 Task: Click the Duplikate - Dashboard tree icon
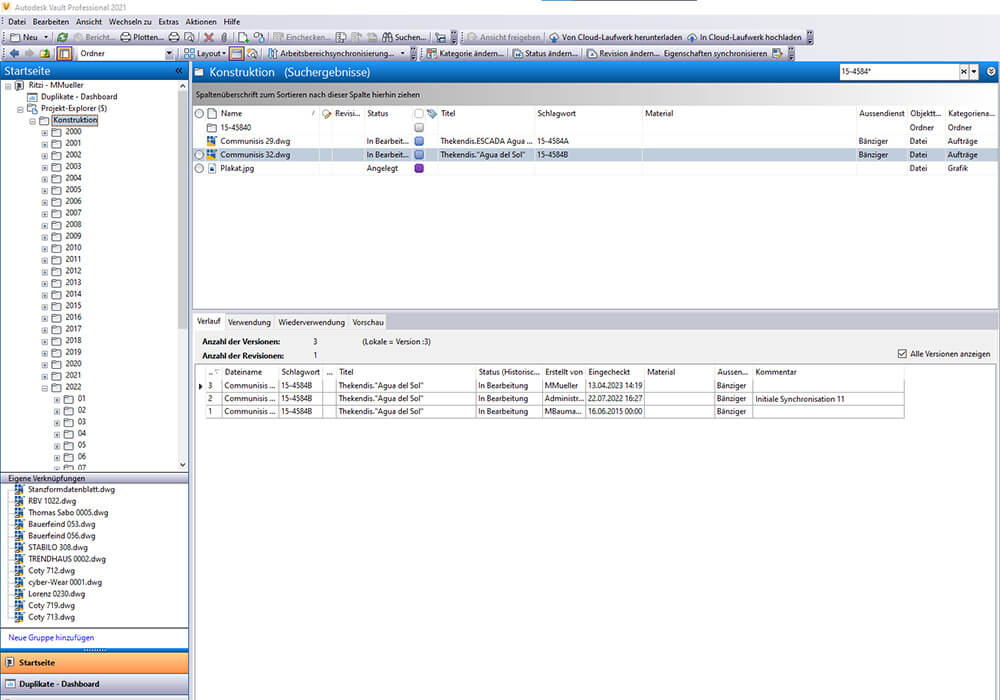32,97
